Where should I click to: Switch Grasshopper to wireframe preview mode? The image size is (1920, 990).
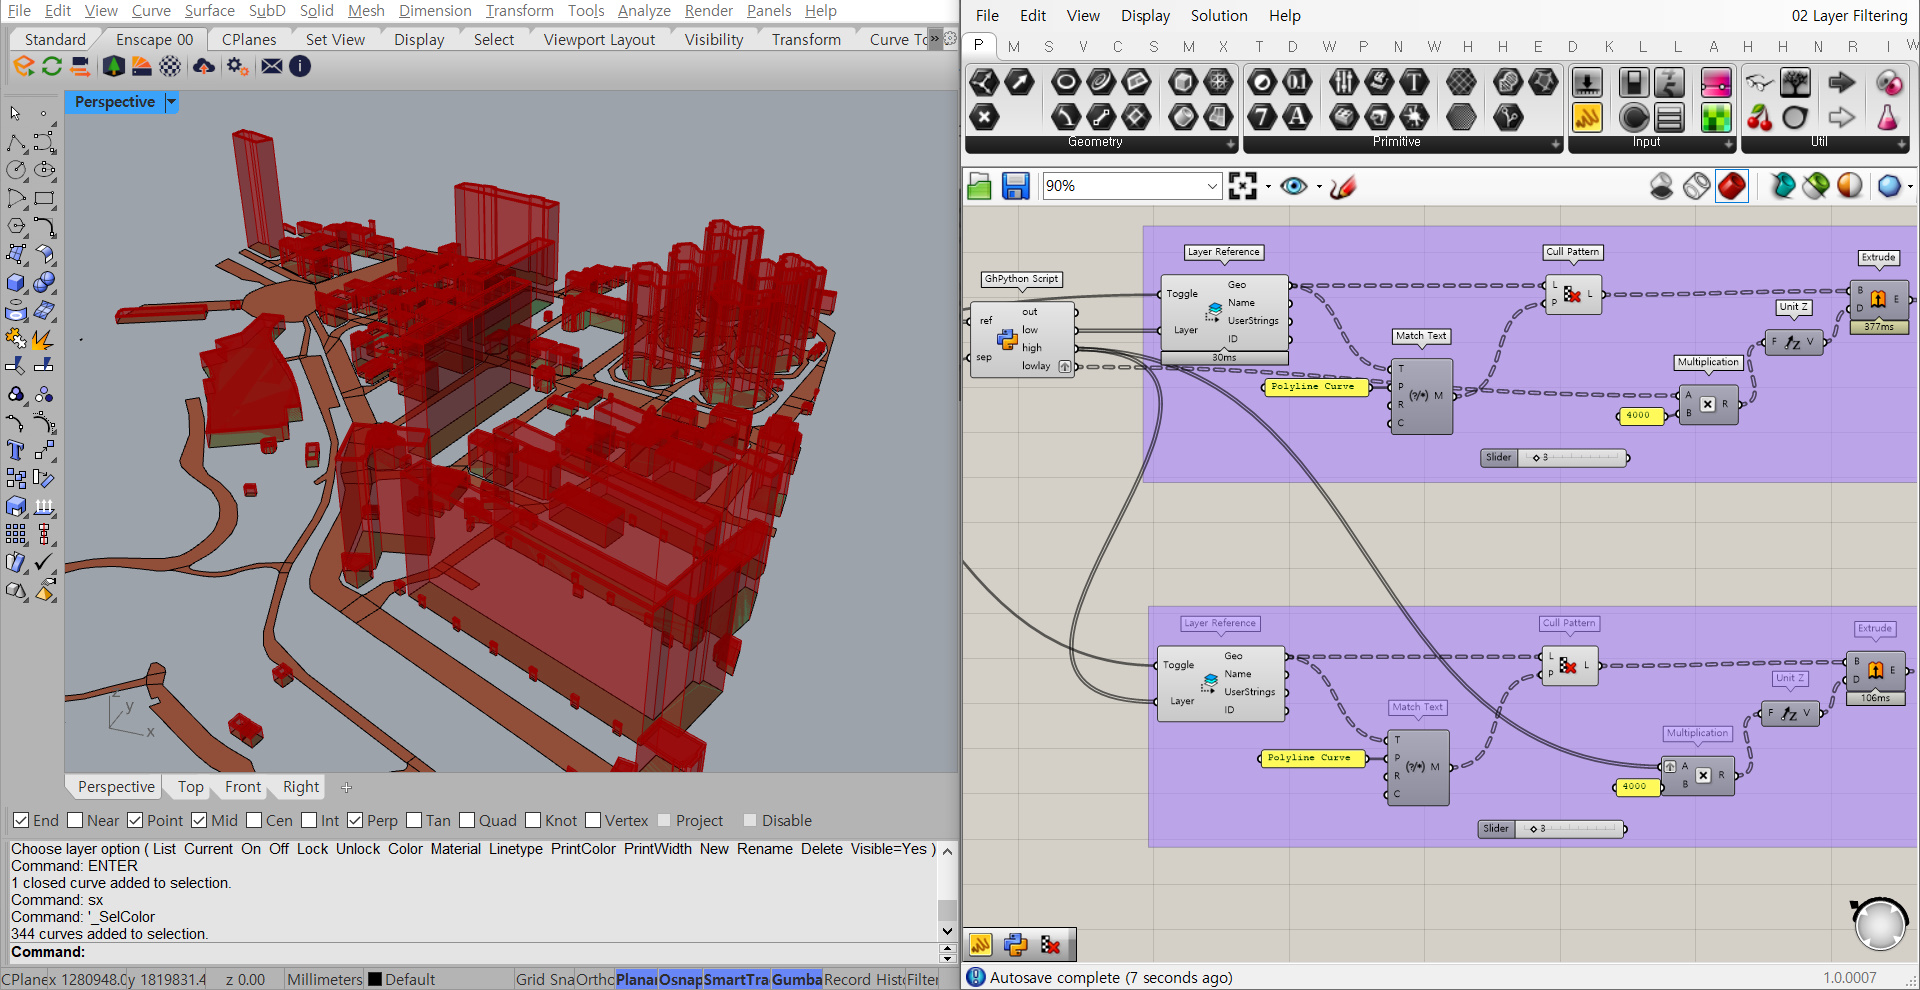point(1696,186)
